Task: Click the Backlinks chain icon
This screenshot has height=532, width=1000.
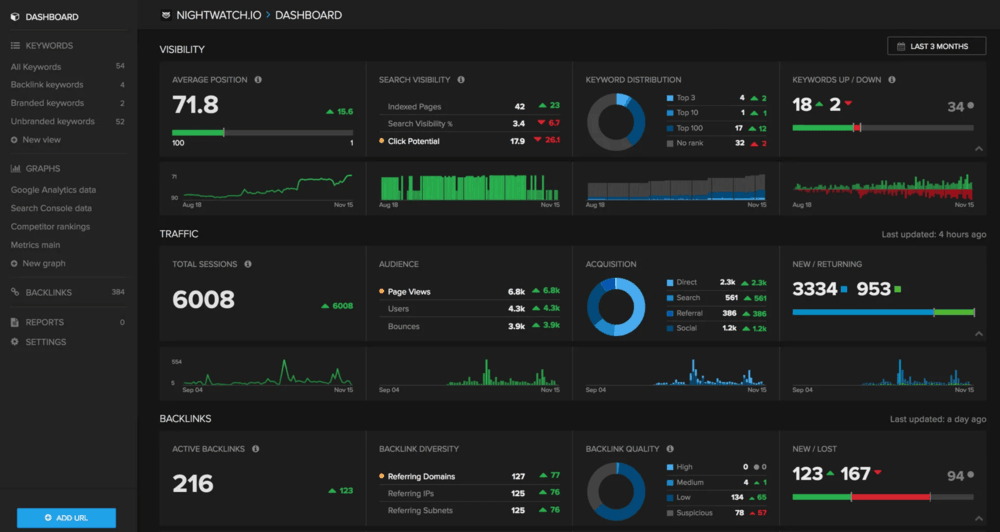Action: coord(15,292)
